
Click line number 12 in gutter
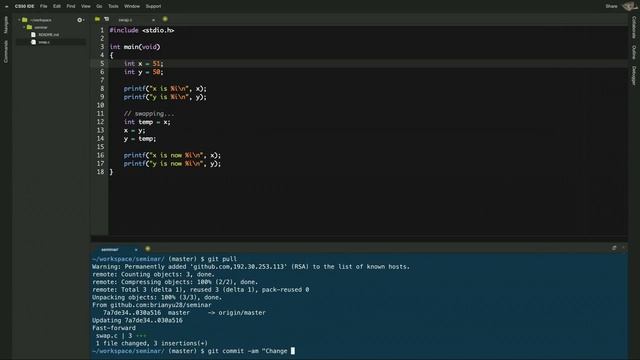(100, 122)
